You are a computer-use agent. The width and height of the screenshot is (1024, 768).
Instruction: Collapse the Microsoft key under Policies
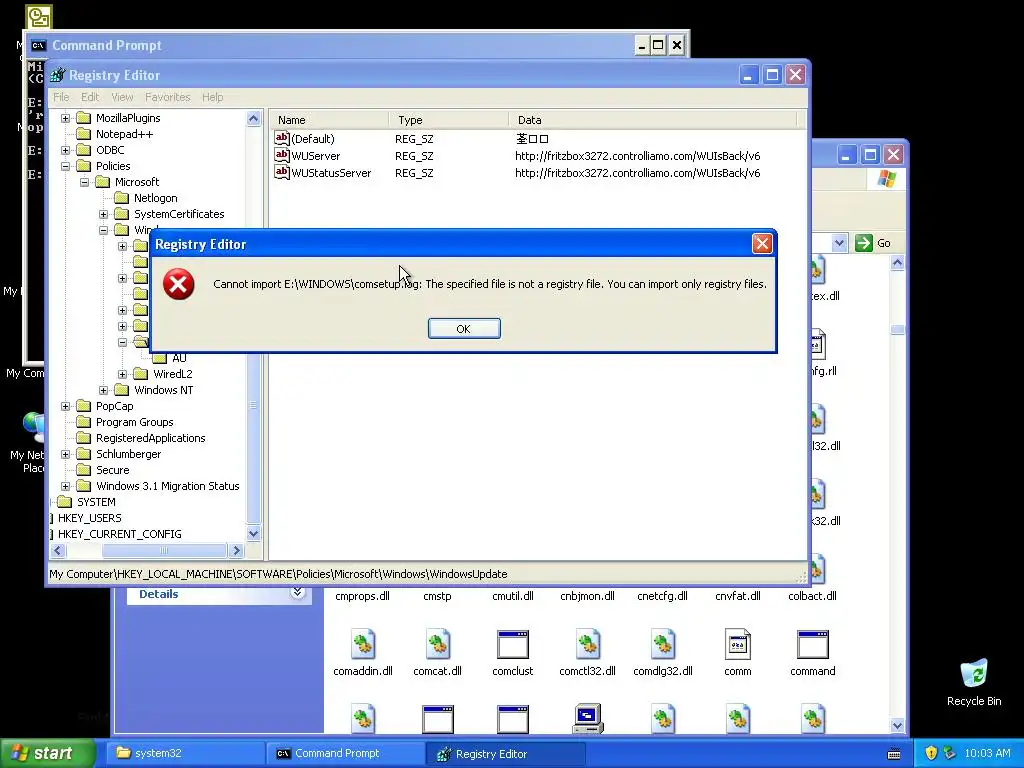(x=84, y=182)
